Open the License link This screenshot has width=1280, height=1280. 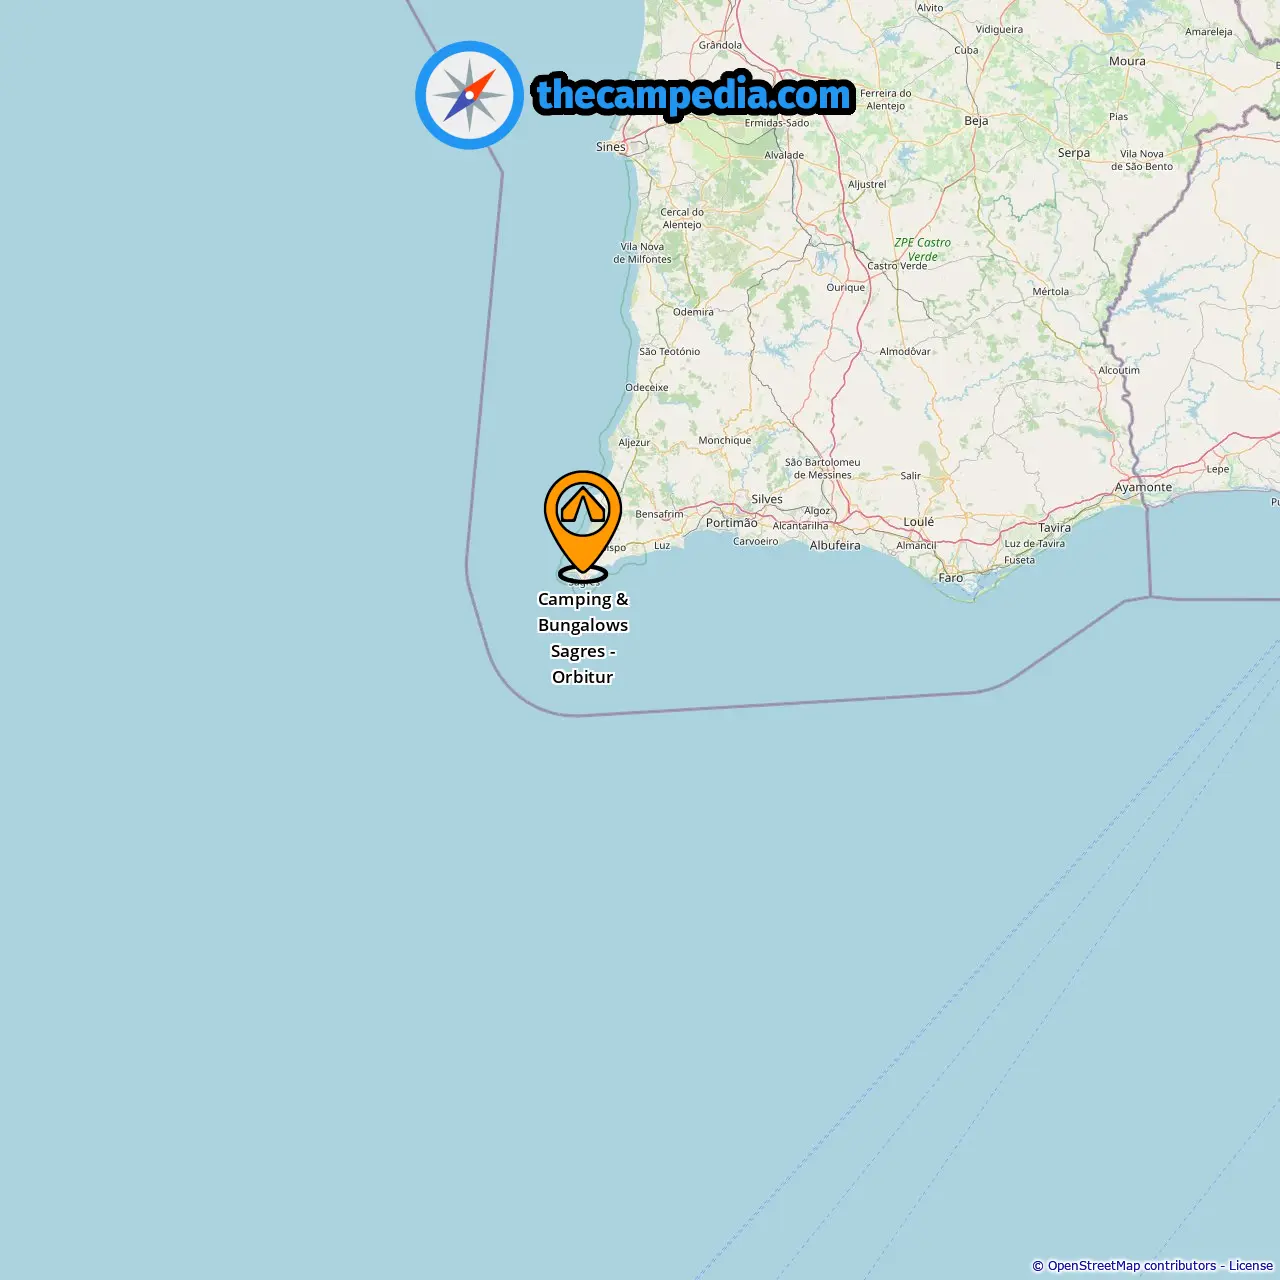tap(1251, 1266)
